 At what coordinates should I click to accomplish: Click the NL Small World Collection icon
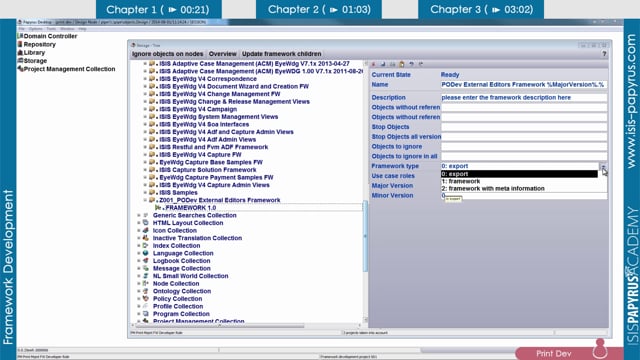146,276
